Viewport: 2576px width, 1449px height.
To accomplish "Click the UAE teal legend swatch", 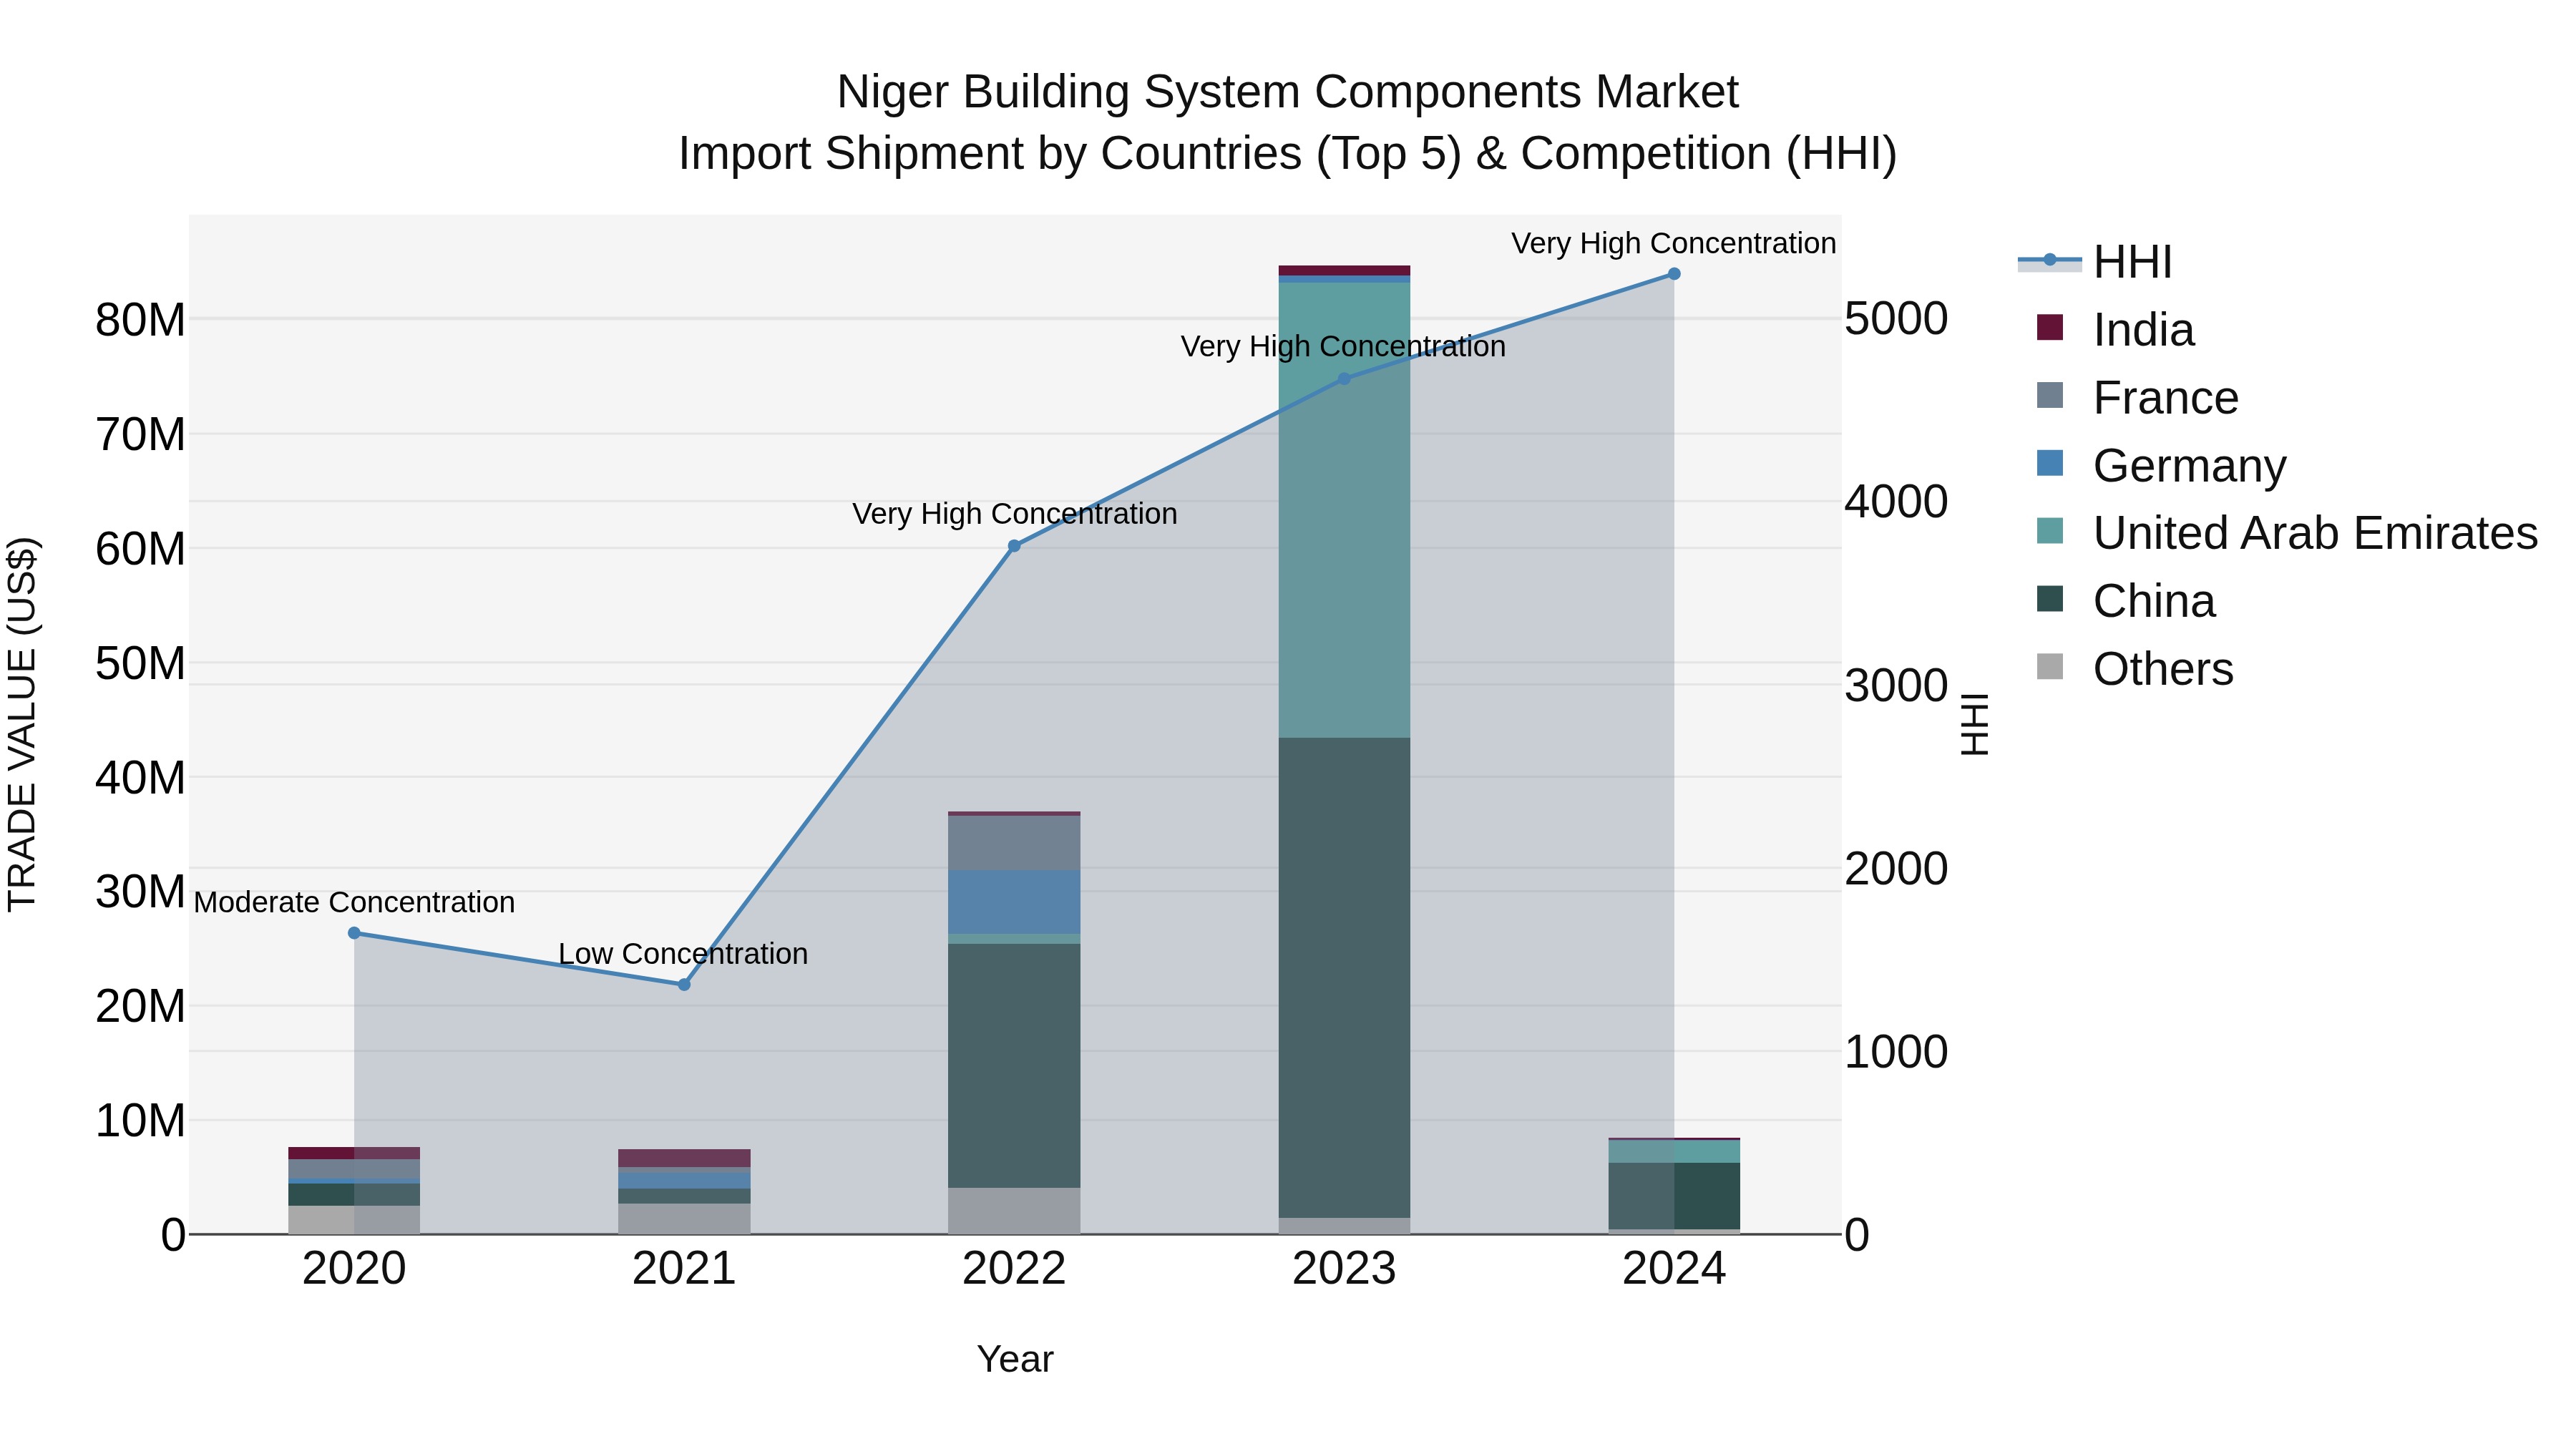I will tap(2050, 531).
